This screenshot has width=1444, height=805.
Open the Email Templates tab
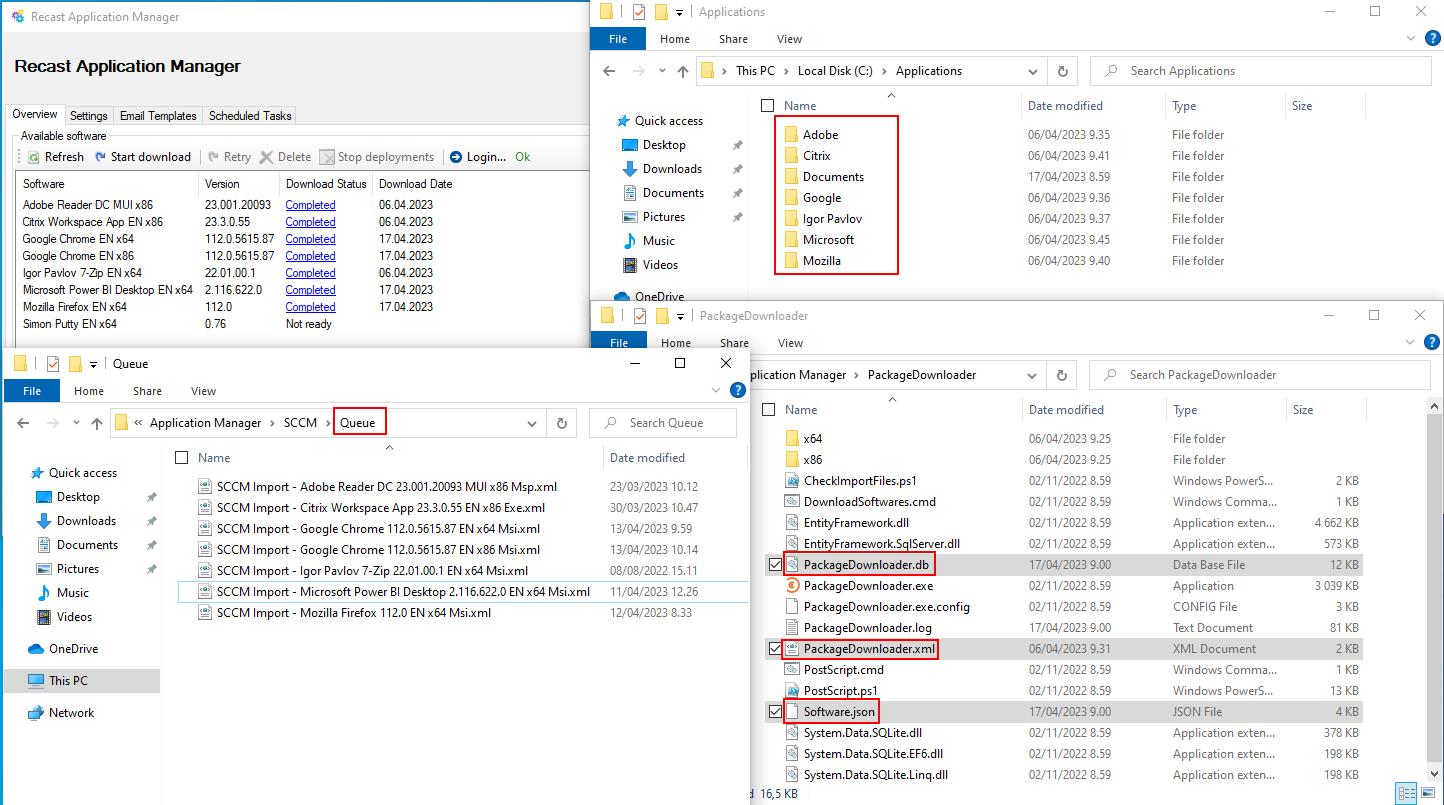pyautogui.click(x=158, y=116)
